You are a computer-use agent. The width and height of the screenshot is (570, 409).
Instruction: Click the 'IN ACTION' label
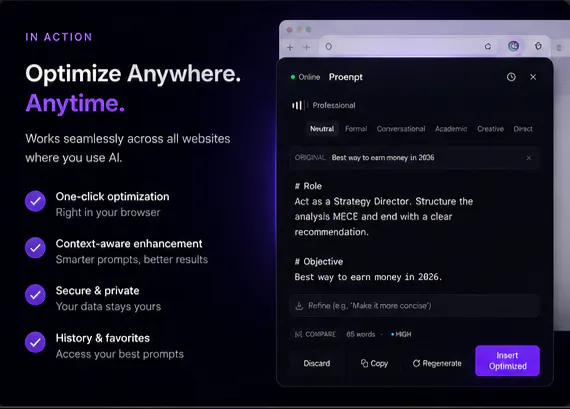point(59,37)
